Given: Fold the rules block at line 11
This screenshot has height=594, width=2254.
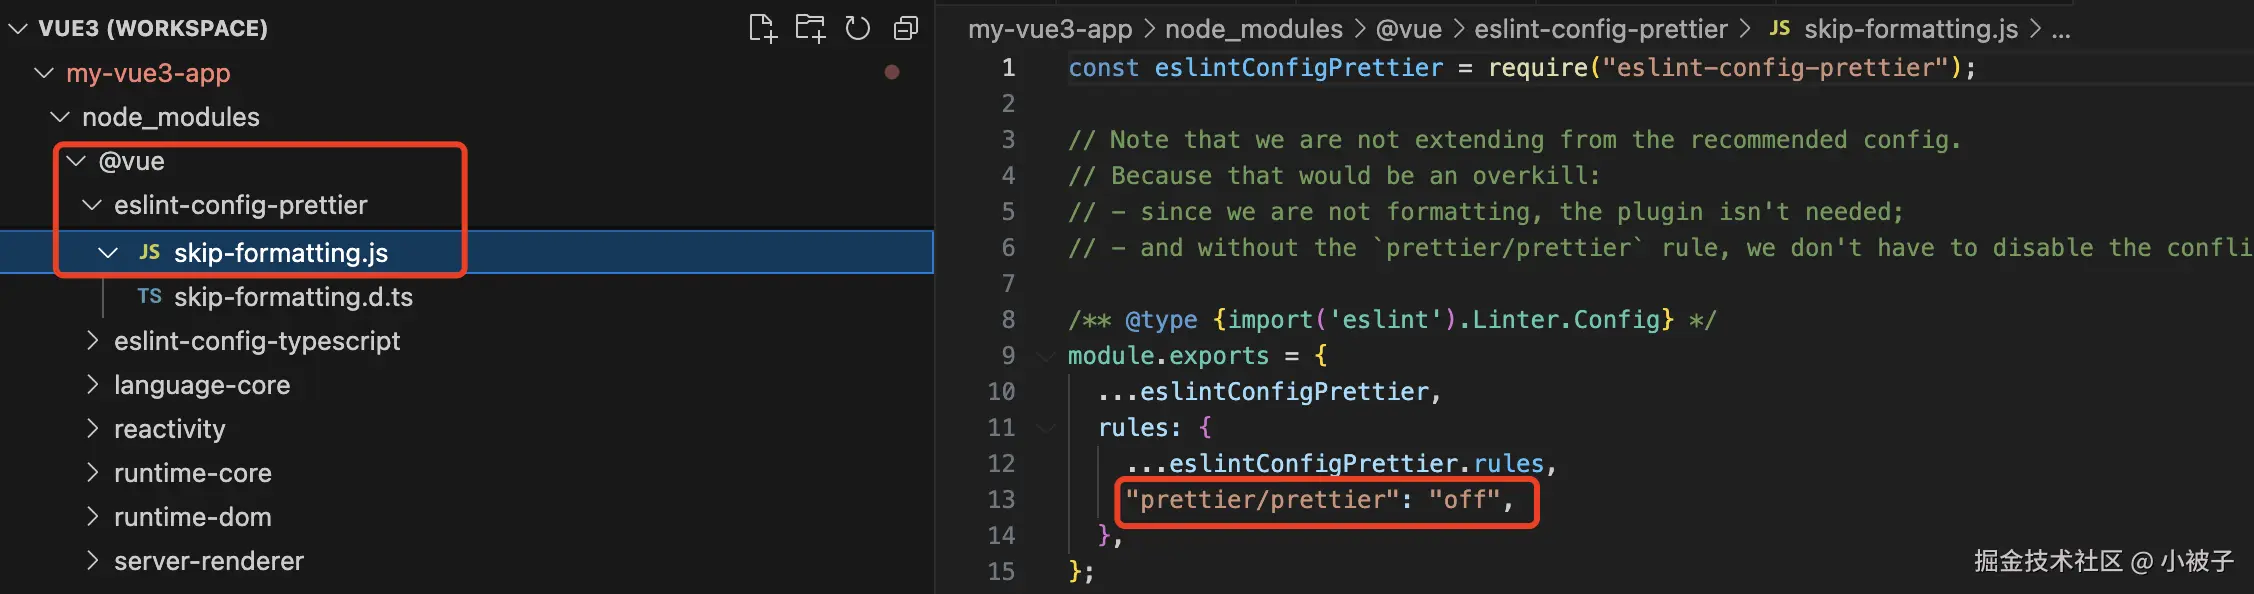Looking at the screenshot, I should pos(1046,428).
